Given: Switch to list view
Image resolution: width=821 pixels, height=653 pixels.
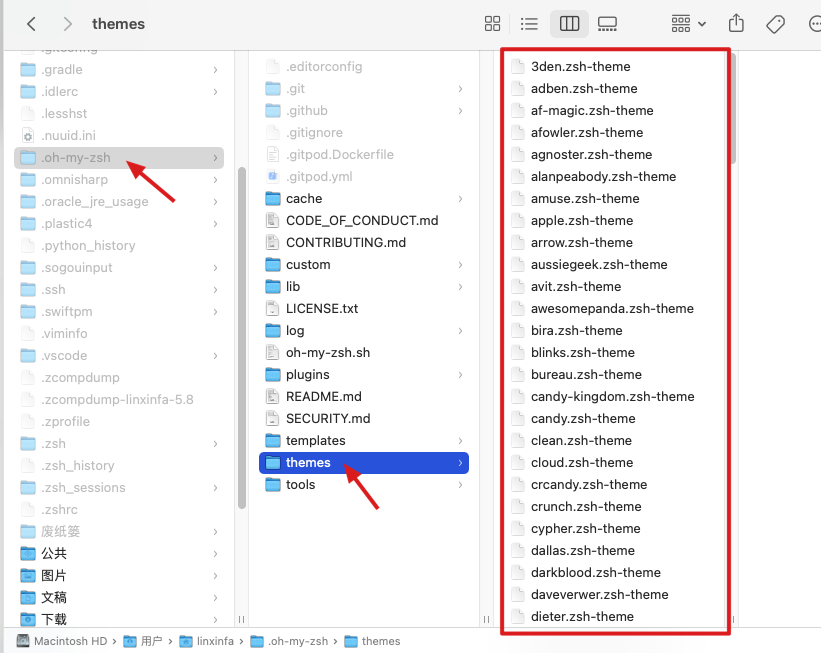Looking at the screenshot, I should [x=529, y=24].
